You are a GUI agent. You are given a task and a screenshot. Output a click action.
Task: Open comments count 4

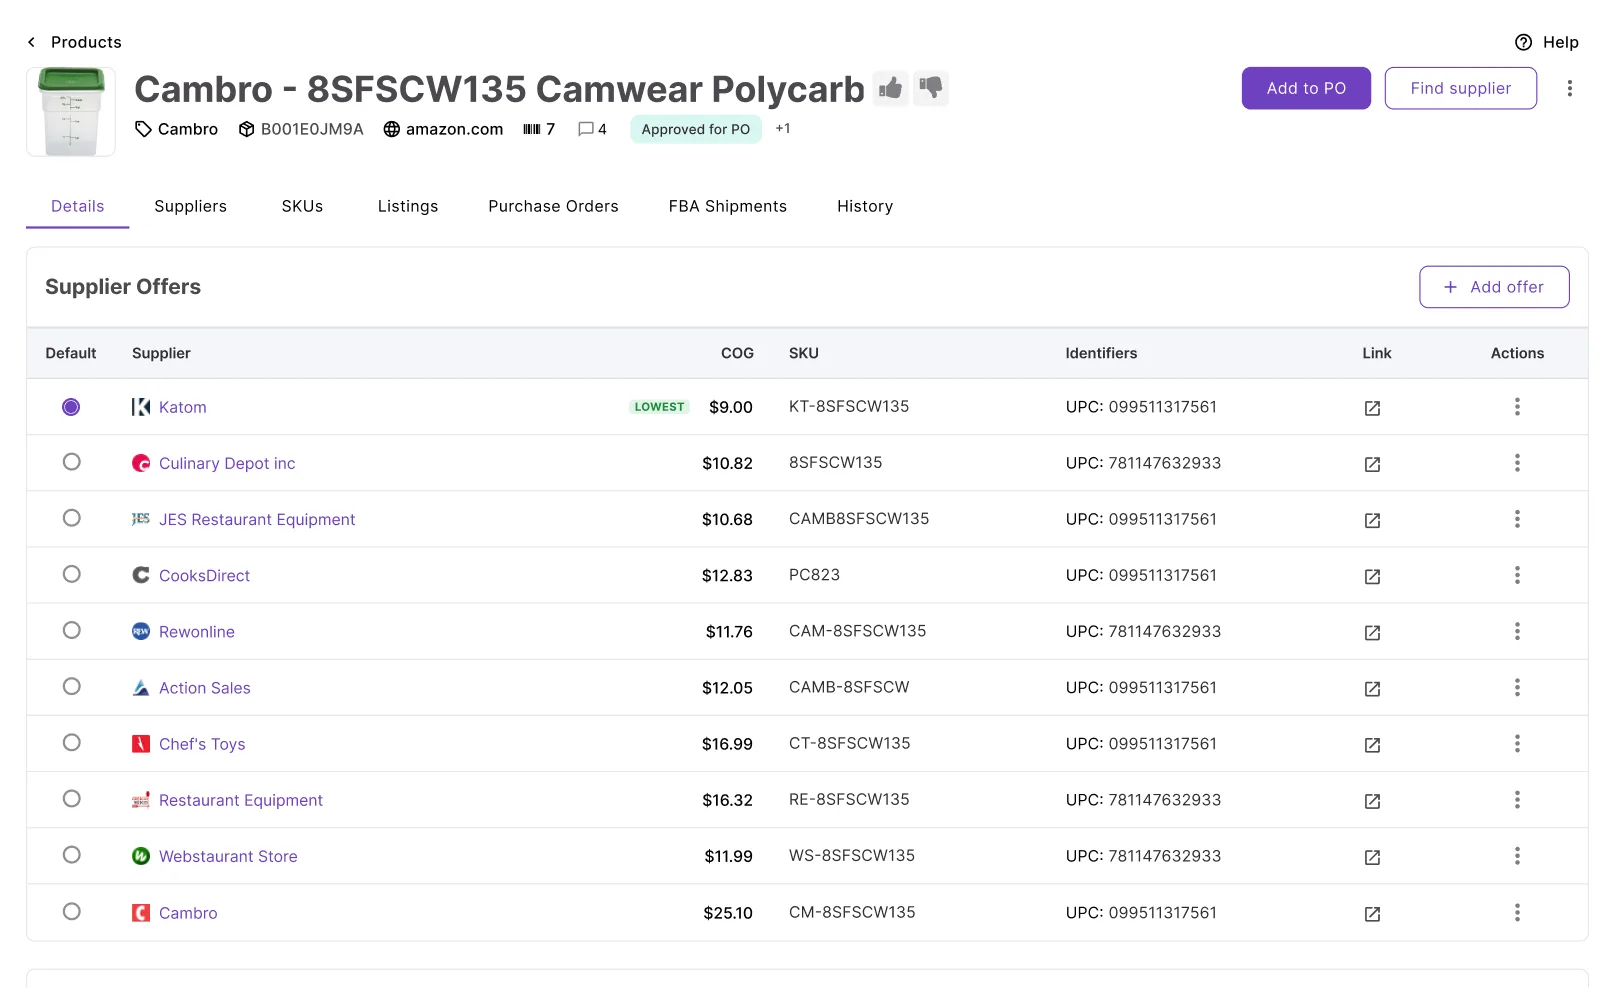pos(592,129)
